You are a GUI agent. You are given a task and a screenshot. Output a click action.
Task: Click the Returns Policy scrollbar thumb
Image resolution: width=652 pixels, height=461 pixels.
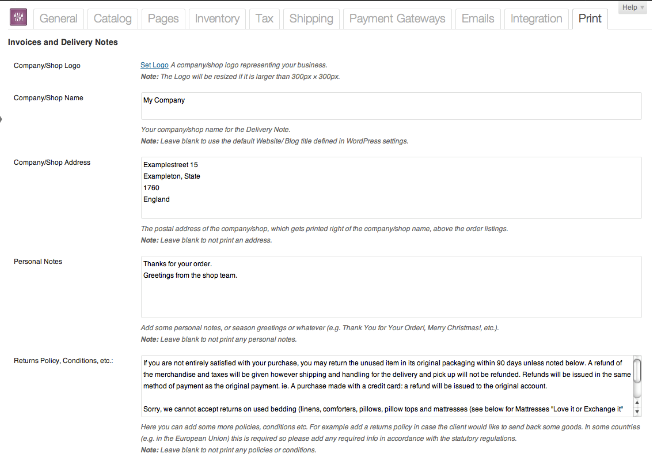point(637,371)
